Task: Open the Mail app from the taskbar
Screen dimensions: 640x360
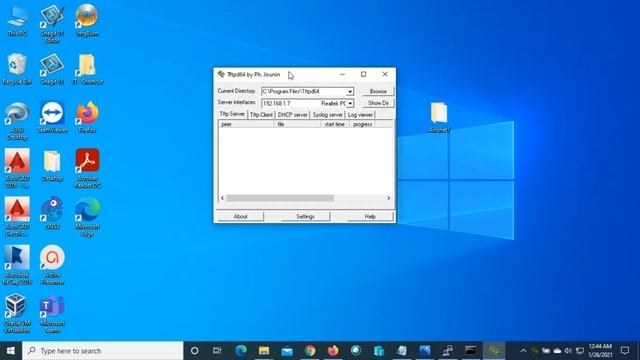Action: click(287, 350)
